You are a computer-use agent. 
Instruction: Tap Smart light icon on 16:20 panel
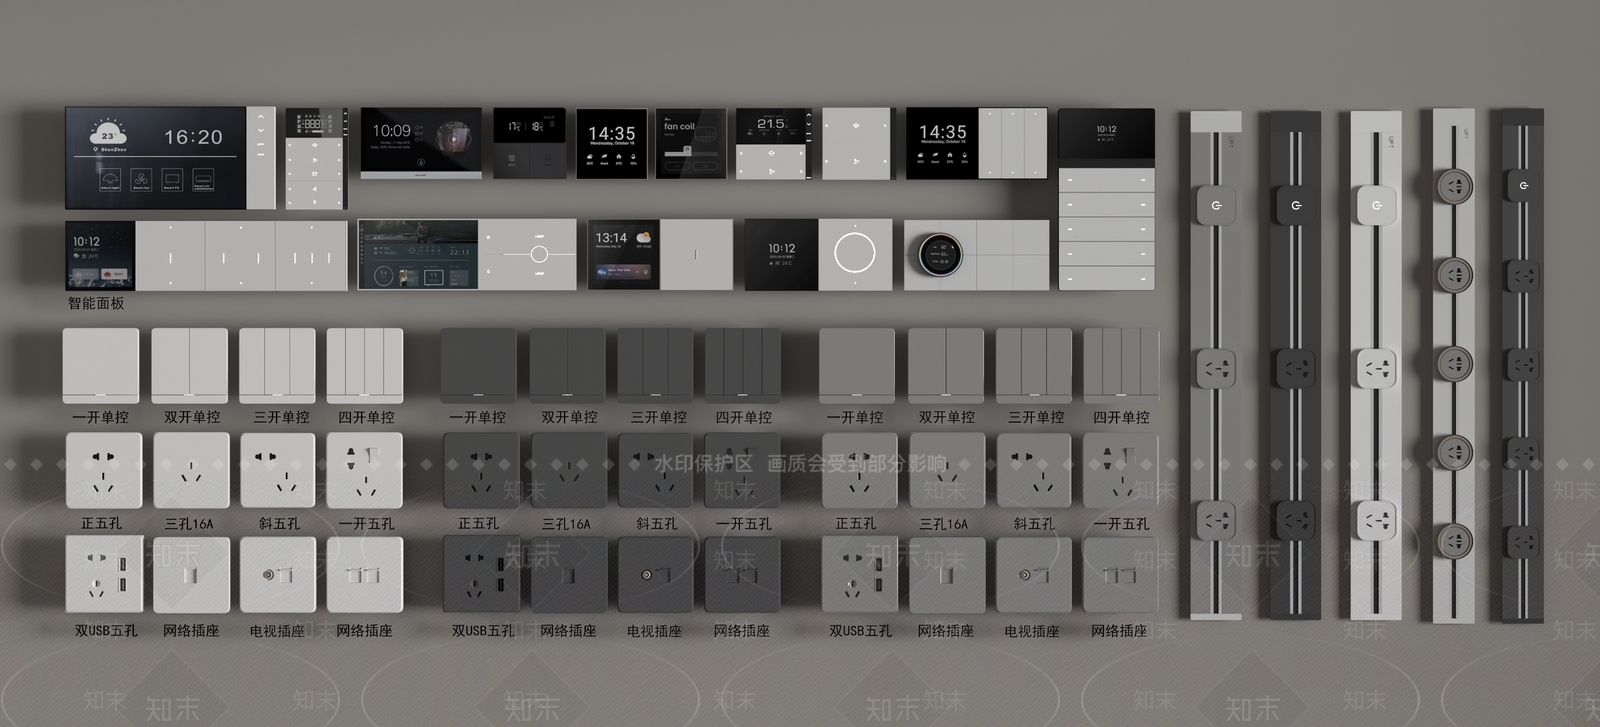[x=110, y=180]
